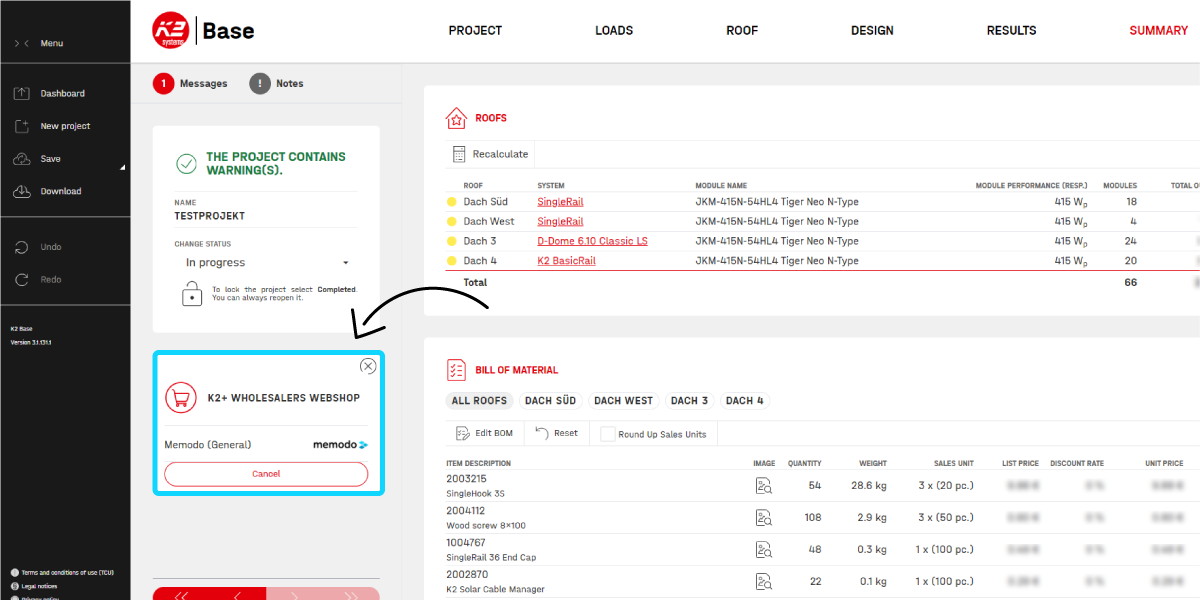
Task: Click the red Messages counter badge
Action: (164, 84)
